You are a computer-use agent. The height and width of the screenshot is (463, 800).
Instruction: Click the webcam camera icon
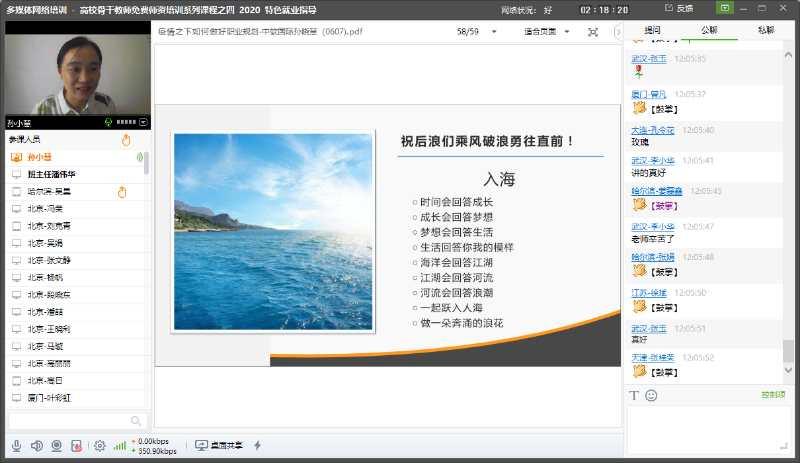[x=57, y=446]
